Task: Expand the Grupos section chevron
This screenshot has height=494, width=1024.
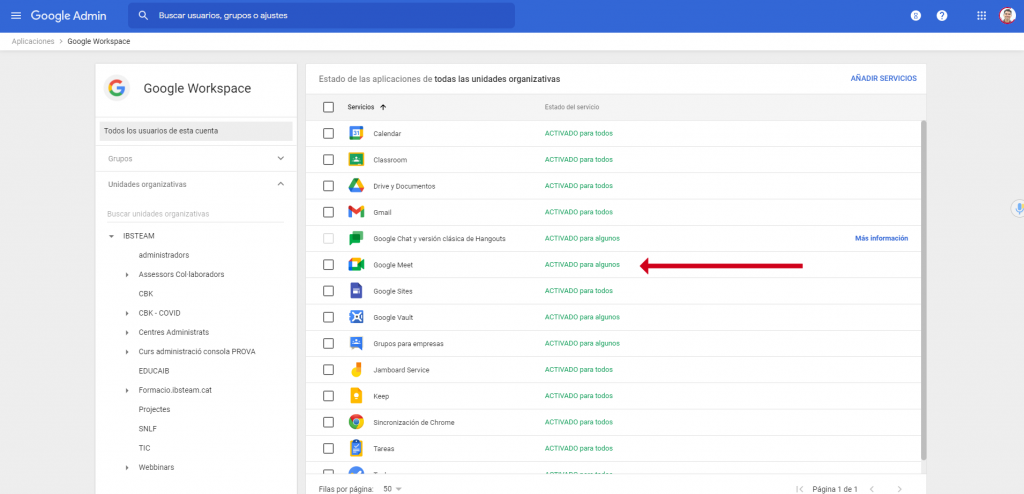Action: 281,158
